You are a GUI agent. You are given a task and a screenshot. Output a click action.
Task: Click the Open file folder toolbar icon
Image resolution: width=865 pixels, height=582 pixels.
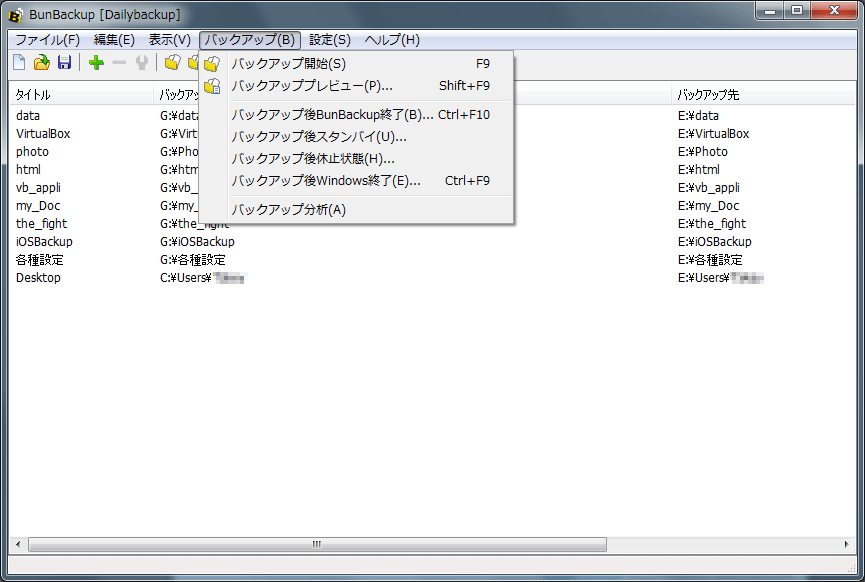[41, 63]
